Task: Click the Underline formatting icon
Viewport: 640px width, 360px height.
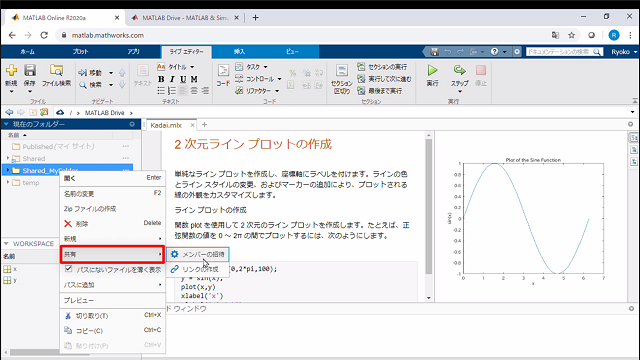Action: (183, 79)
